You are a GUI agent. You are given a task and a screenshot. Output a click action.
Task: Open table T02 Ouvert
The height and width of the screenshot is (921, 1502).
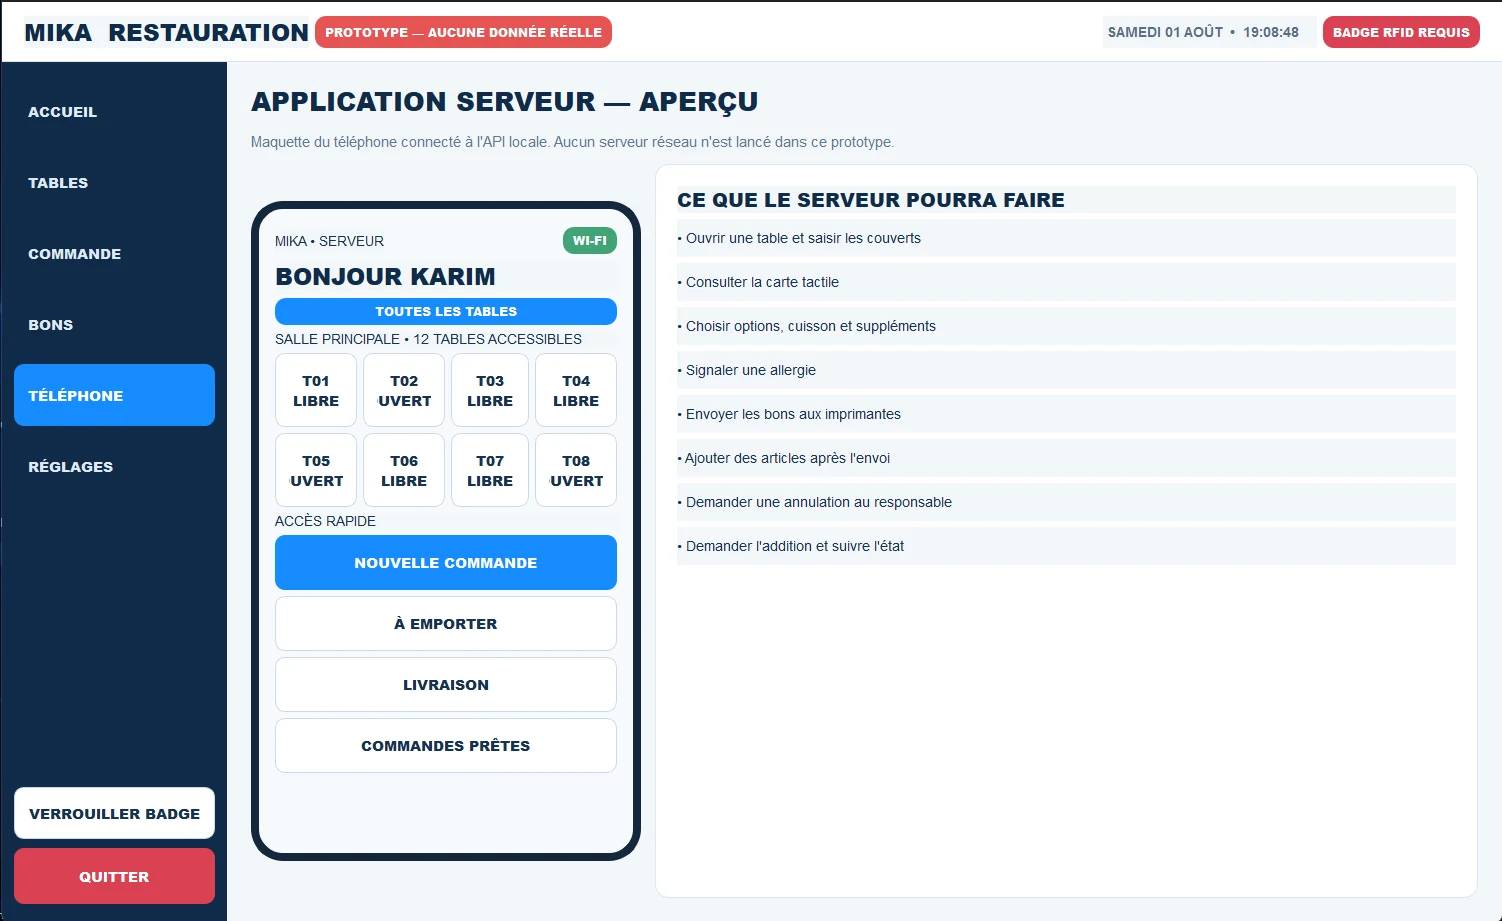(404, 390)
